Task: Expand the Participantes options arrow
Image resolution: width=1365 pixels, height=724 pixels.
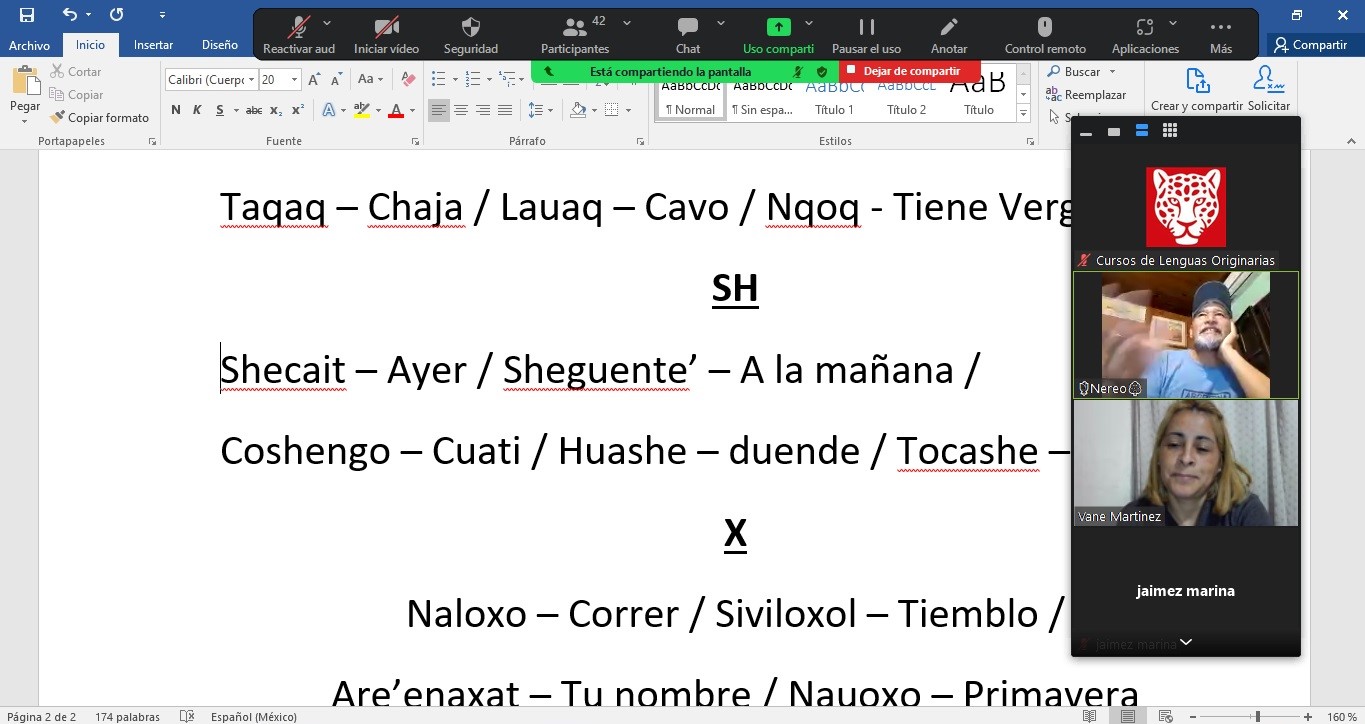Action: click(627, 23)
